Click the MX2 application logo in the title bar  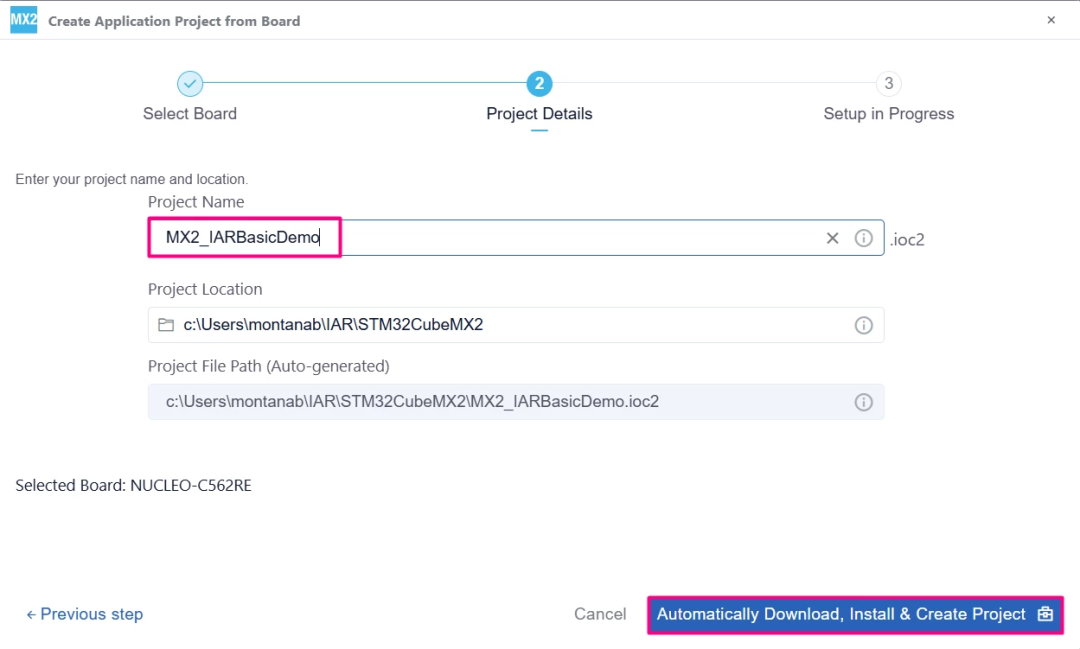click(x=23, y=20)
